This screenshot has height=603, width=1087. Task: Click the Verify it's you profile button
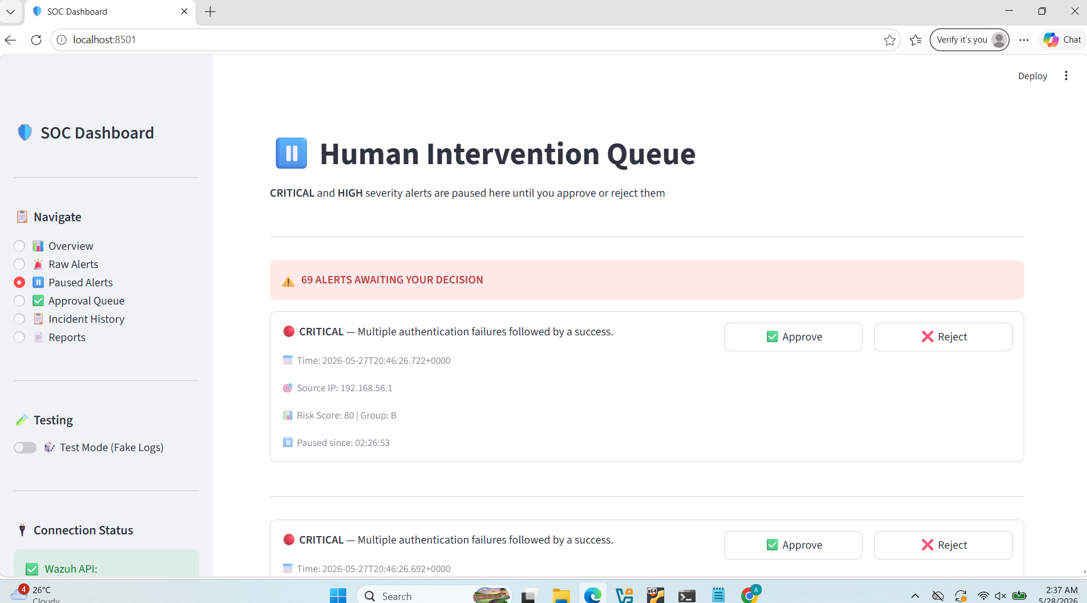[969, 40]
